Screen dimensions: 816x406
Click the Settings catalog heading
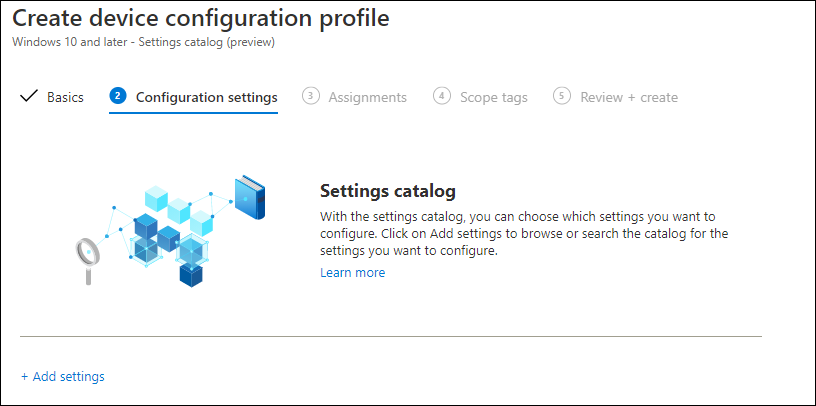388,191
